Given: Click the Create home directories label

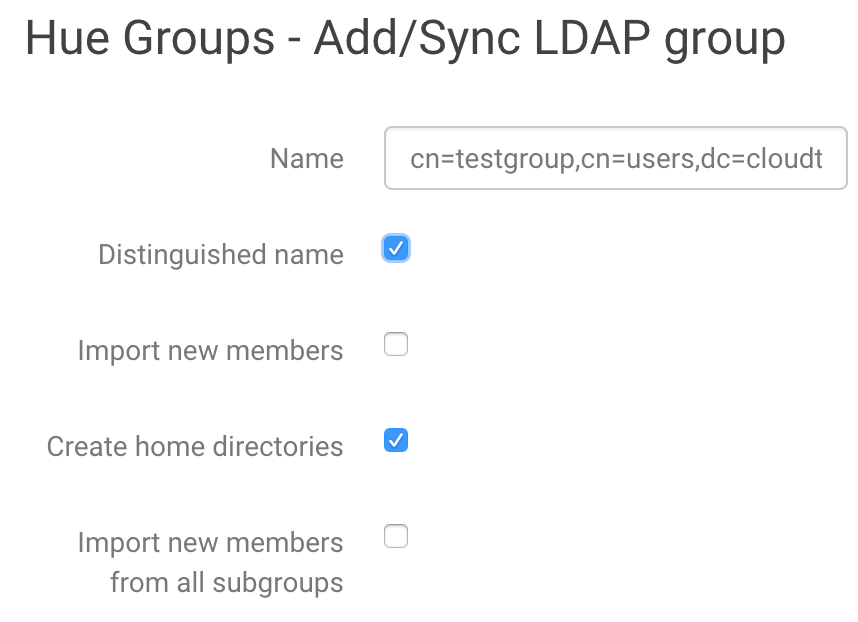Looking at the screenshot, I should pos(195,446).
